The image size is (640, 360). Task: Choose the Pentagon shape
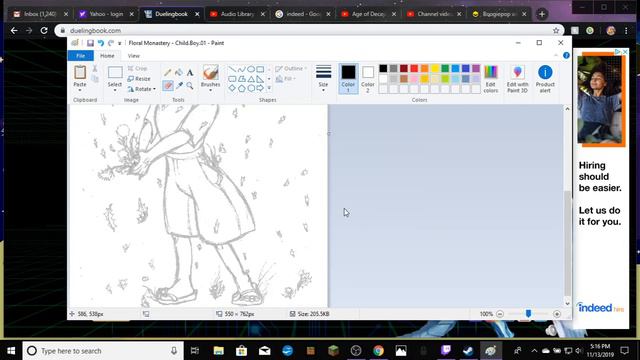click(x=241, y=88)
